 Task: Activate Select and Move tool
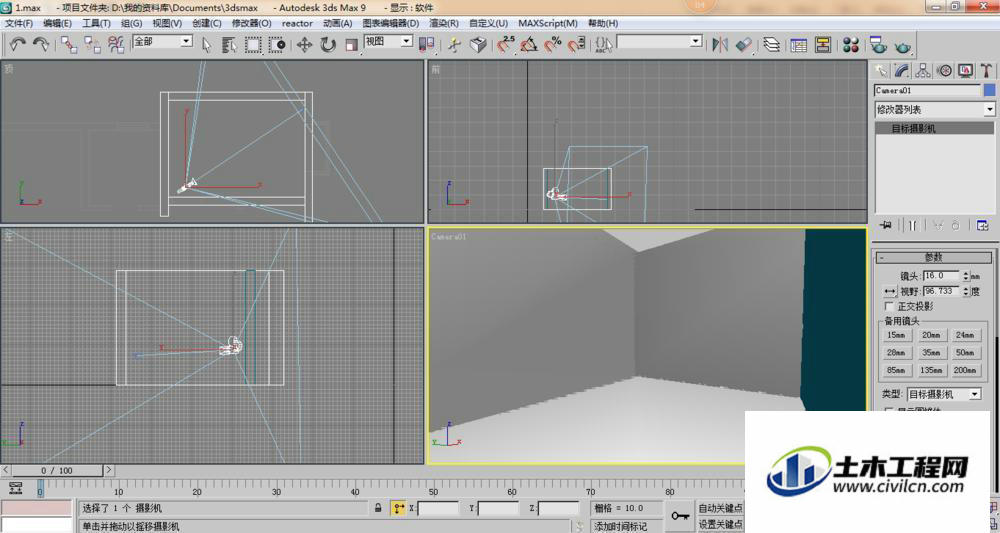click(304, 45)
